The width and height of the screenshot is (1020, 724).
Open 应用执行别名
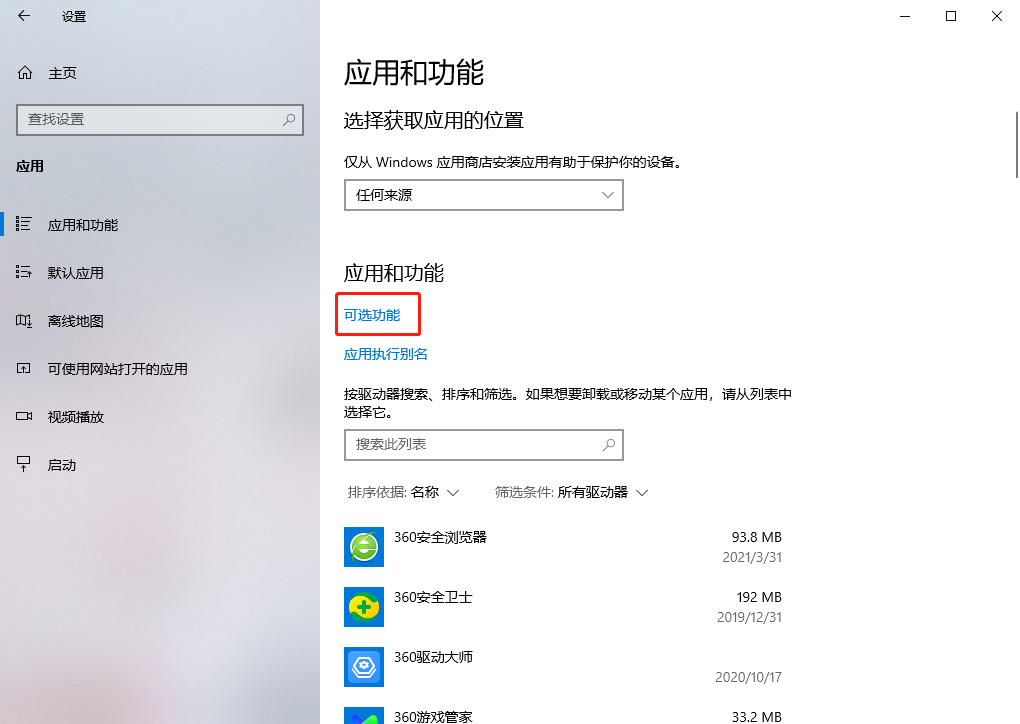(x=385, y=353)
